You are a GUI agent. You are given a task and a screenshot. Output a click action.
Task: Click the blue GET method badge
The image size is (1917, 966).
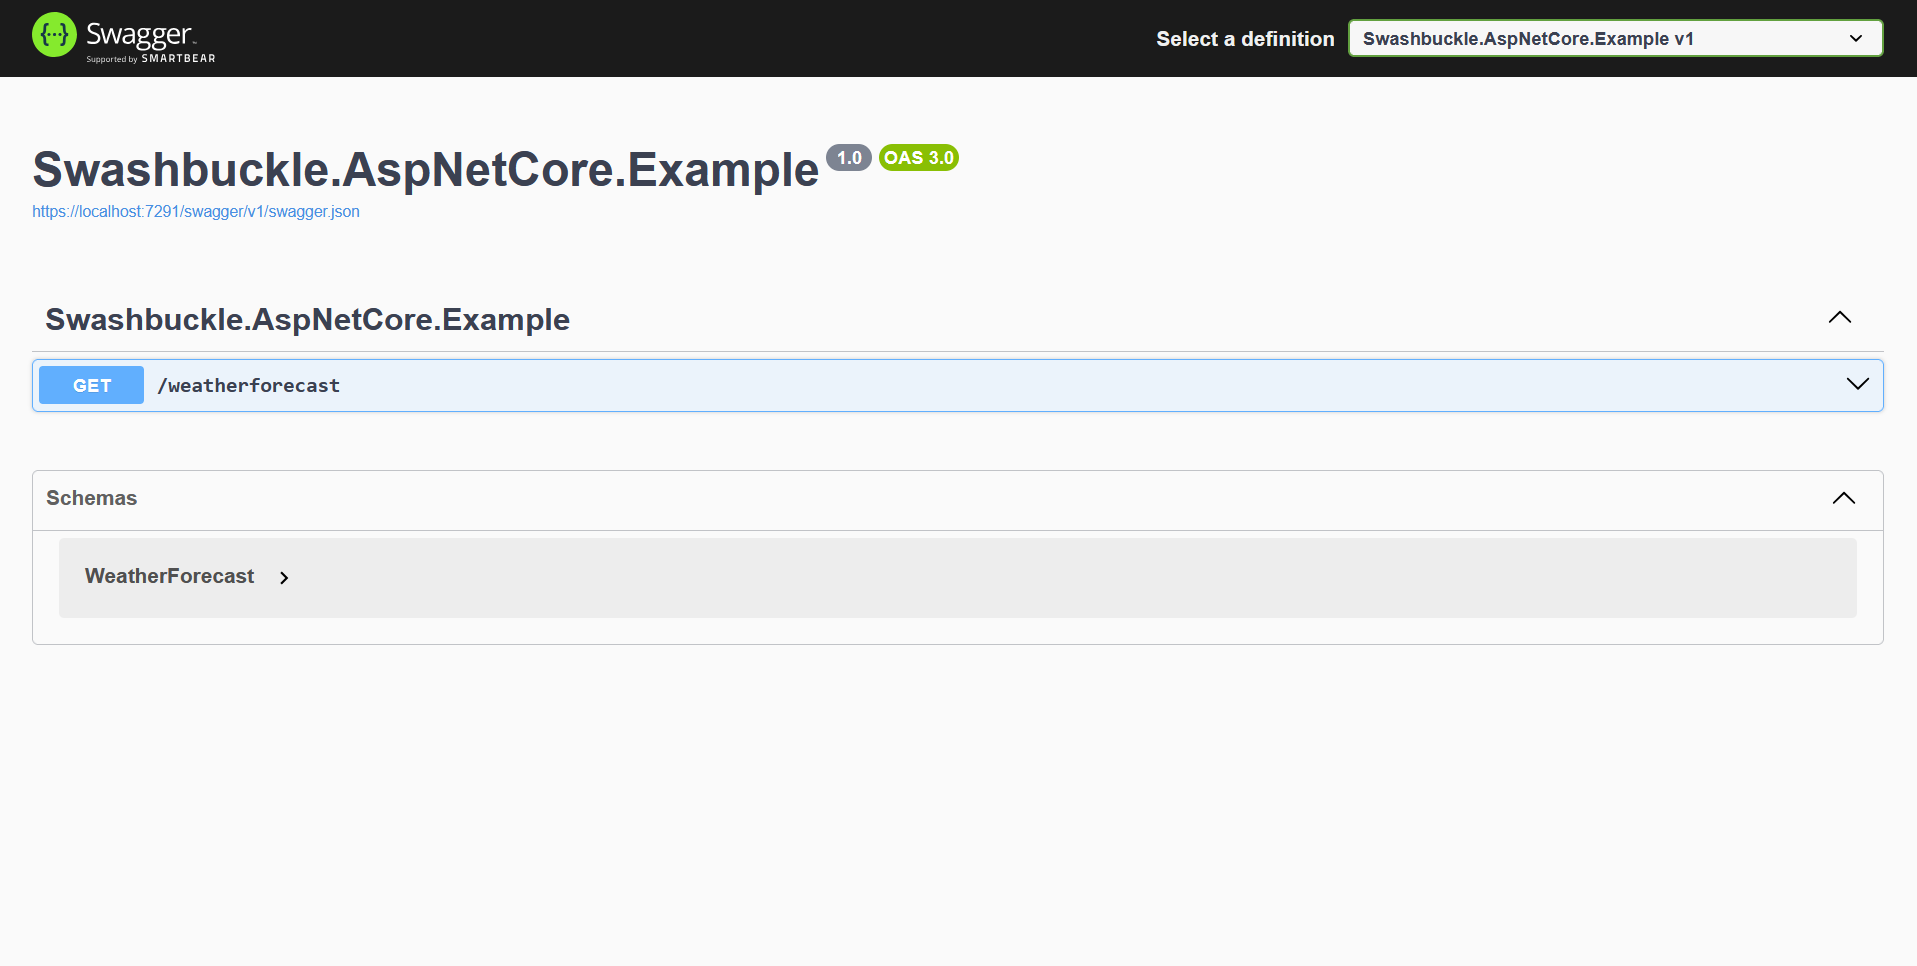tap(91, 385)
